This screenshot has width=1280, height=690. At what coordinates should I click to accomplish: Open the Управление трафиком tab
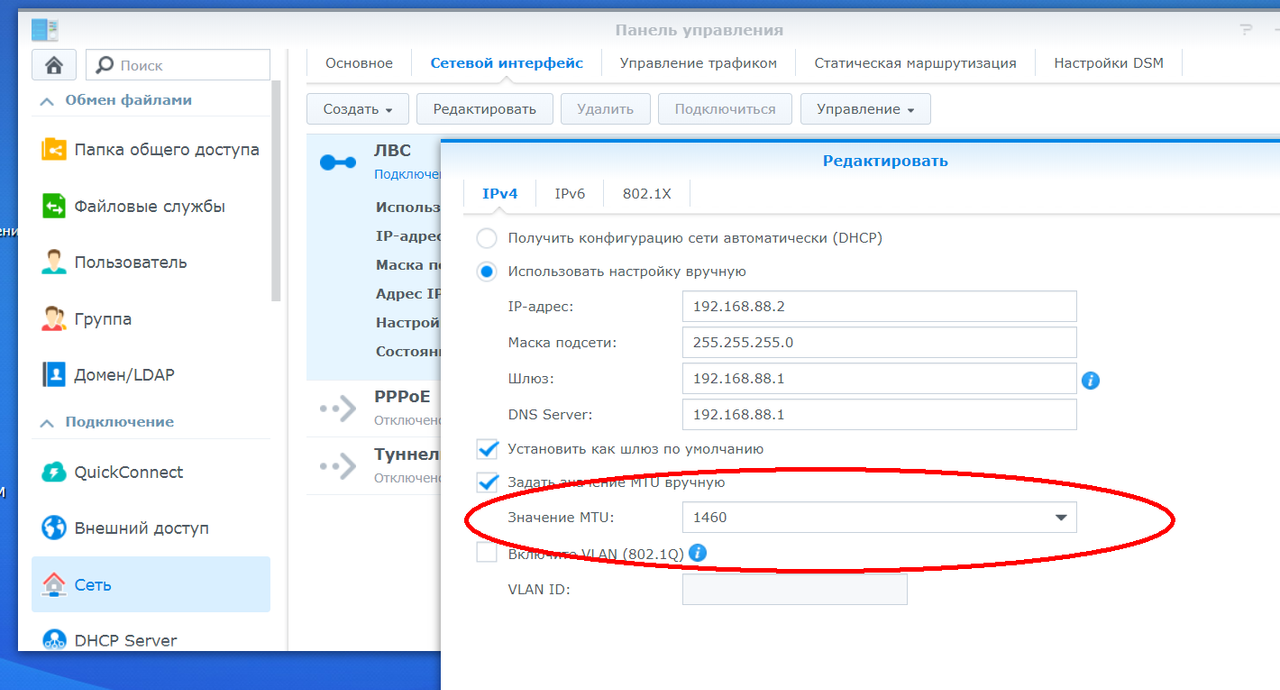pyautogui.click(x=698, y=63)
